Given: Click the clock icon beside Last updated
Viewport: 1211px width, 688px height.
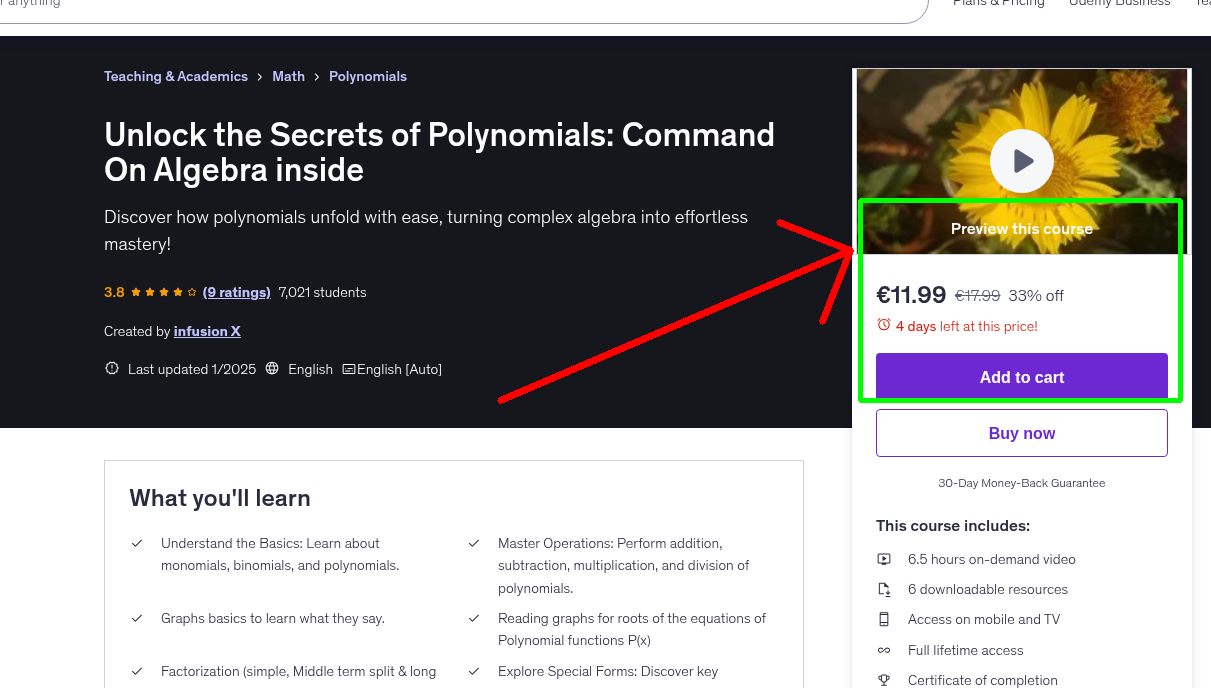Looking at the screenshot, I should coord(111,368).
